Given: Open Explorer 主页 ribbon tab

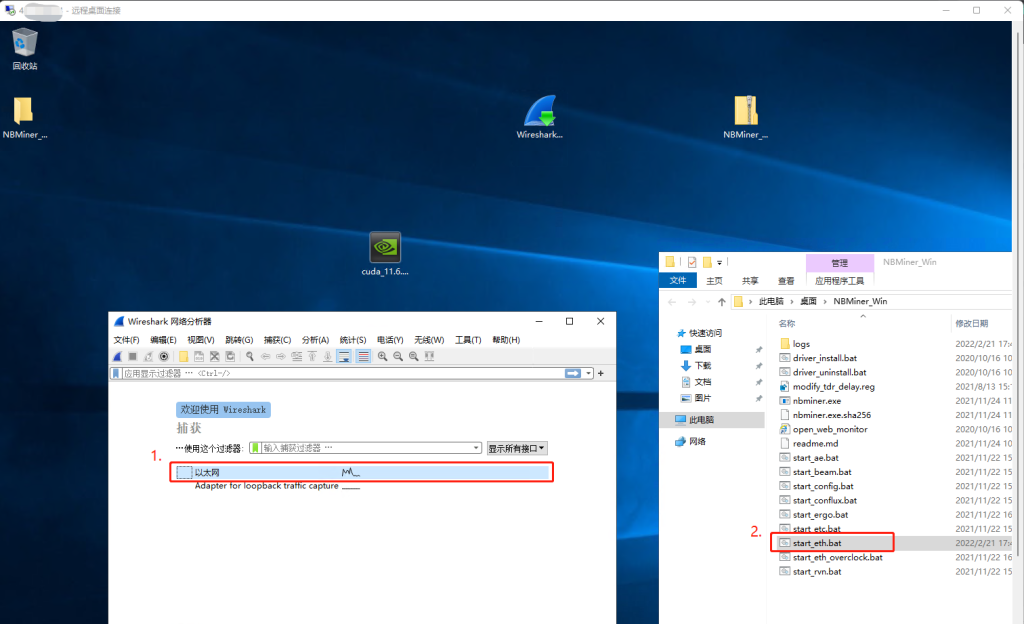Looking at the screenshot, I should [x=714, y=281].
